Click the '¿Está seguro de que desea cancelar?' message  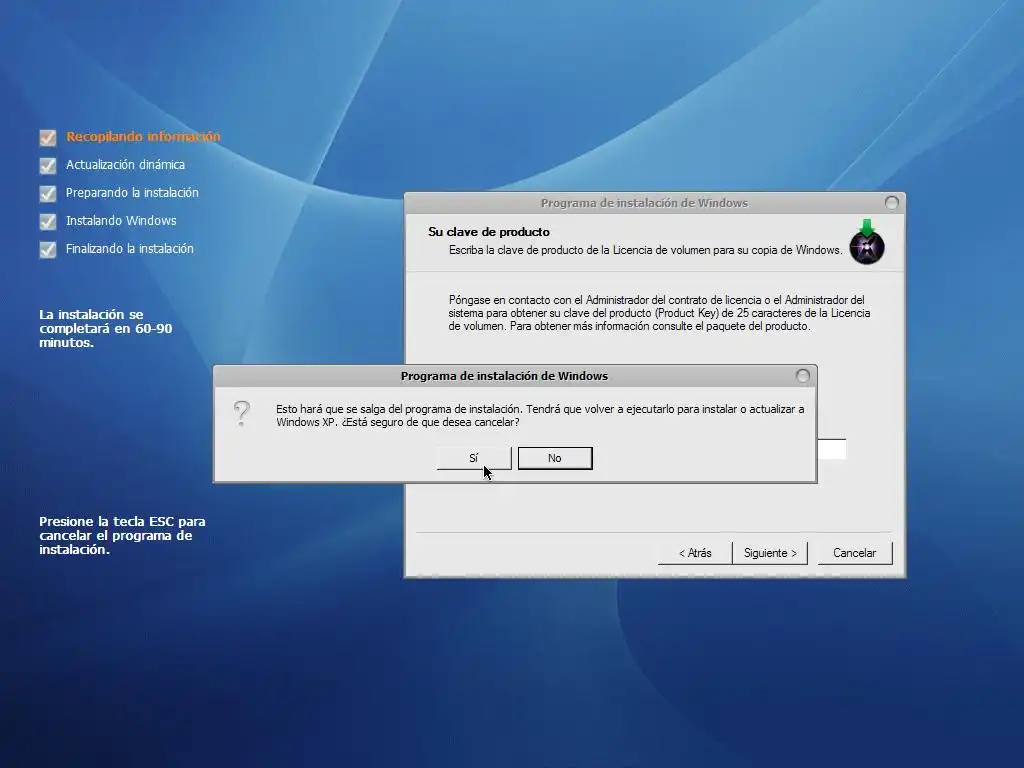click(430, 423)
